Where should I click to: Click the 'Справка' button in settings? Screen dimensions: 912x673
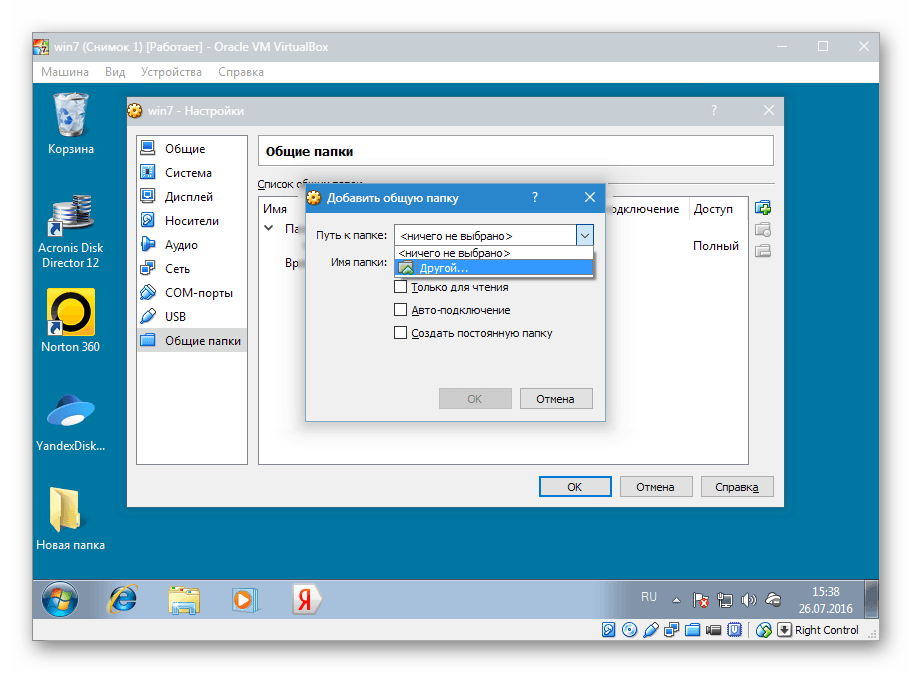point(736,487)
